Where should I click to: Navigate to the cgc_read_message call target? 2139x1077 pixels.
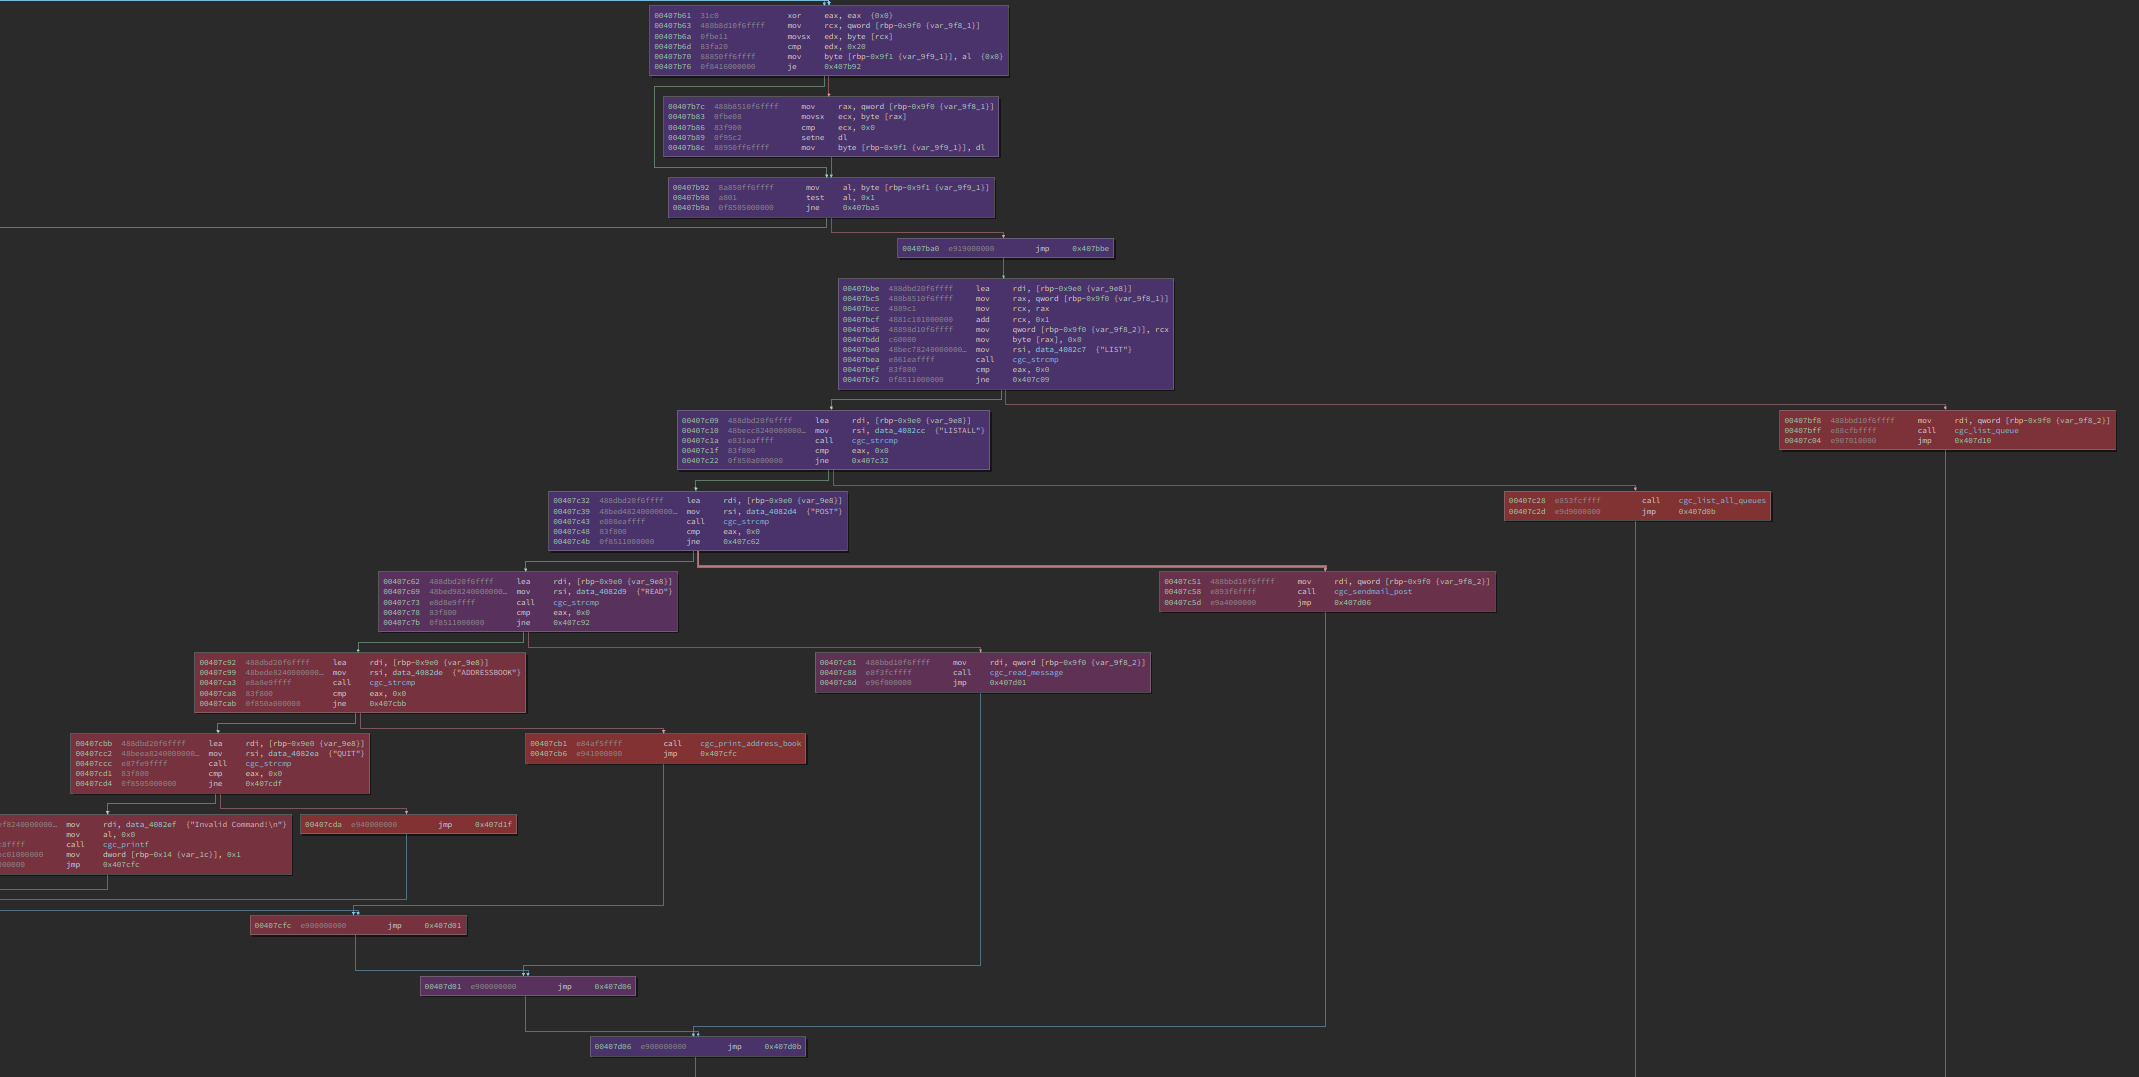(x=1026, y=673)
